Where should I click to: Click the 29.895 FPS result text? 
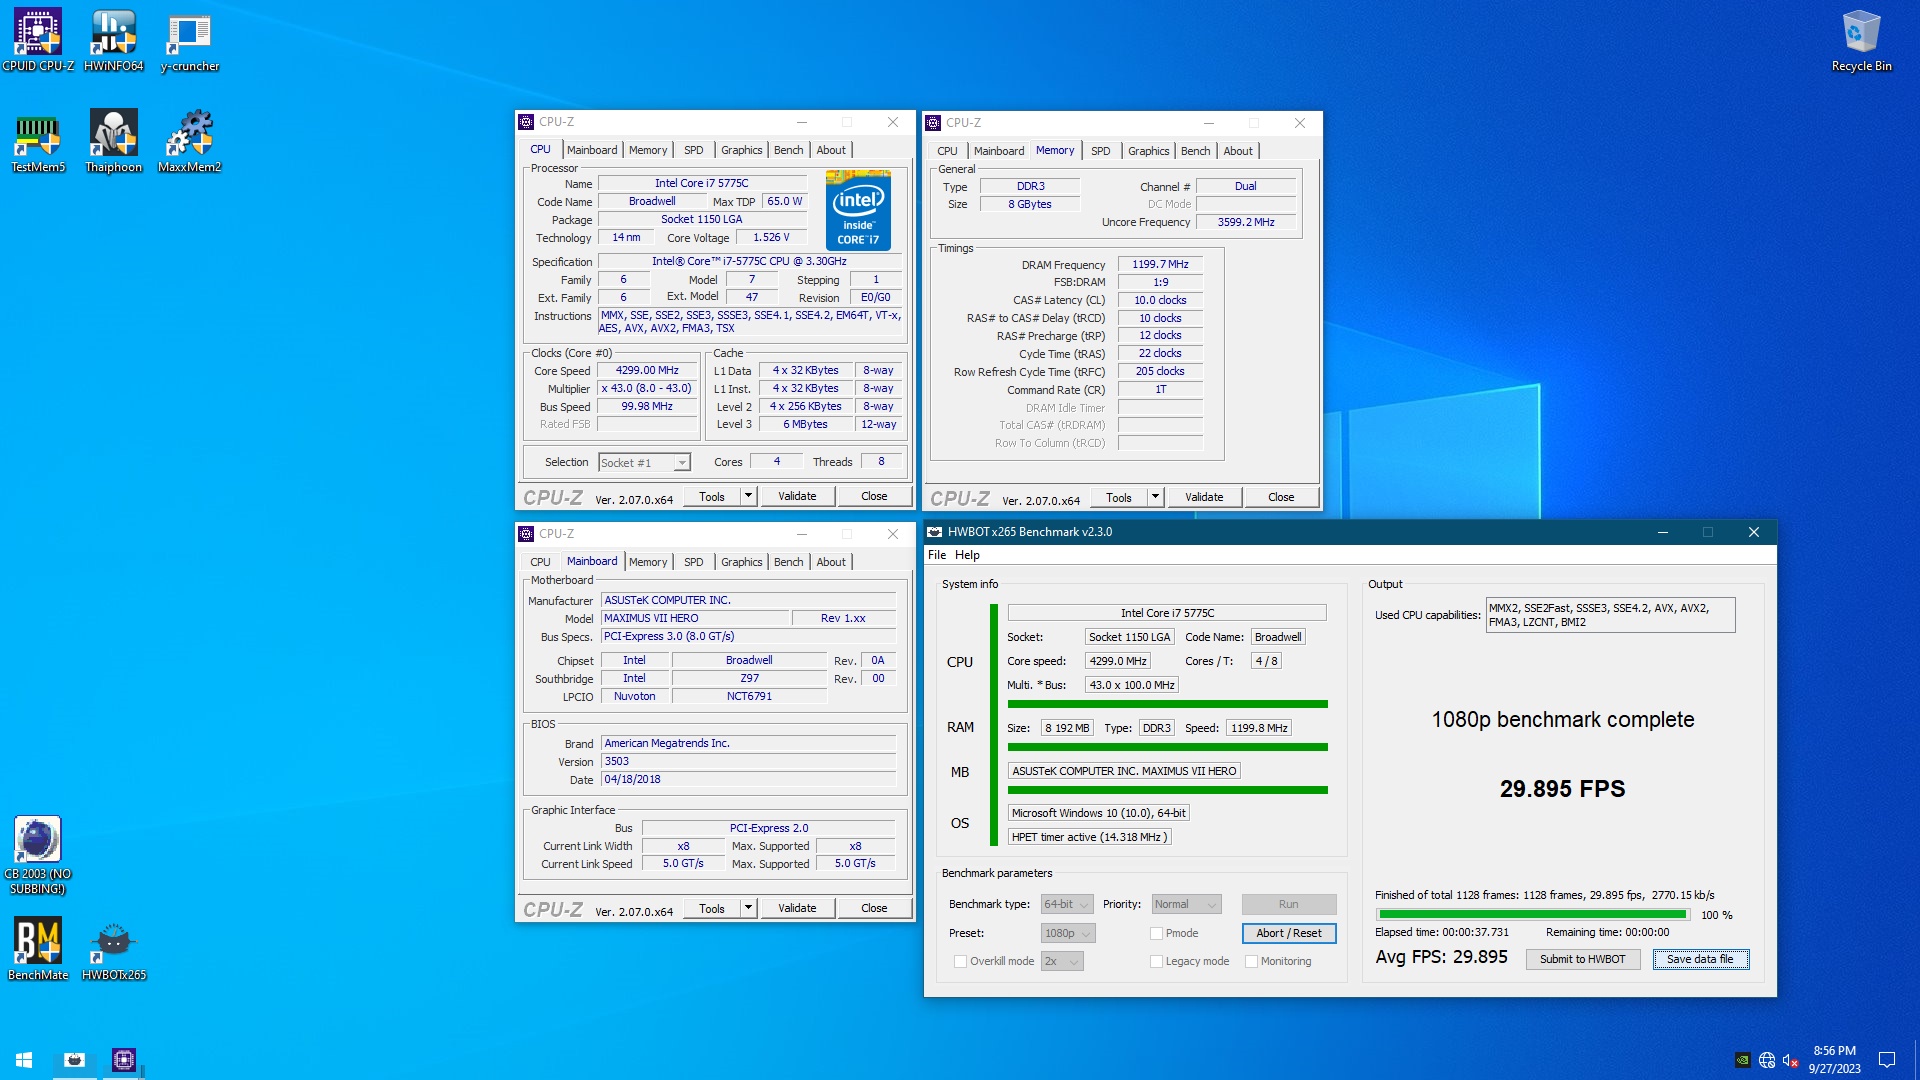(x=1562, y=789)
